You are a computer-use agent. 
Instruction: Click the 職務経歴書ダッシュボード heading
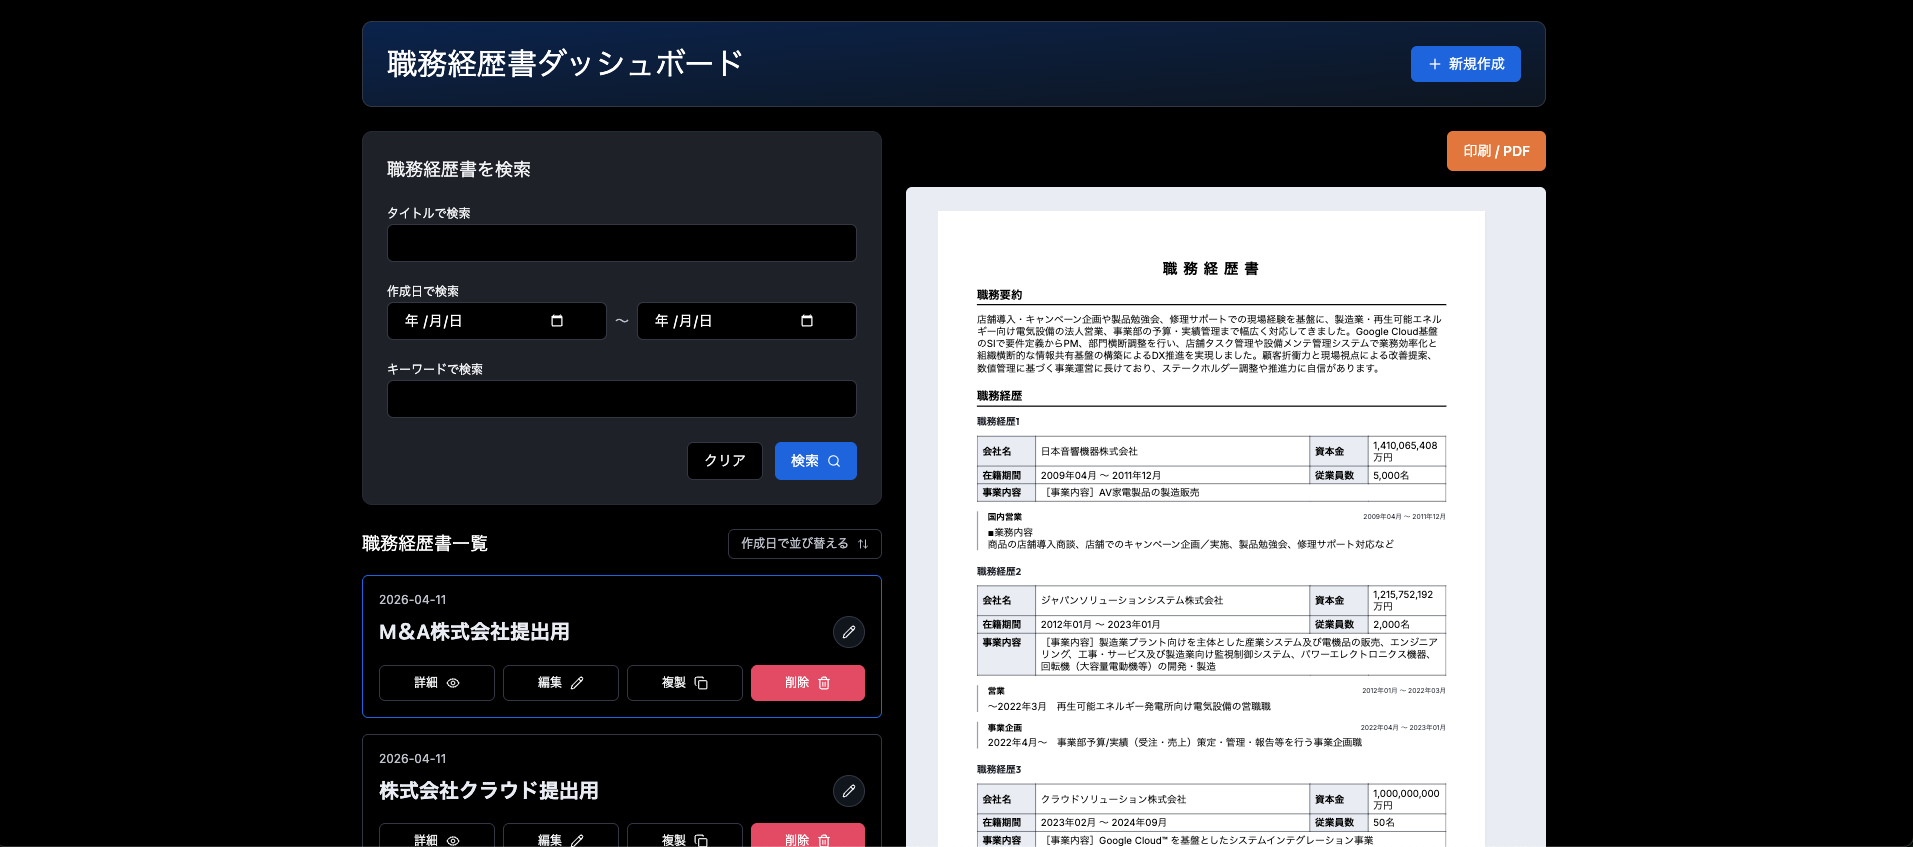click(565, 64)
